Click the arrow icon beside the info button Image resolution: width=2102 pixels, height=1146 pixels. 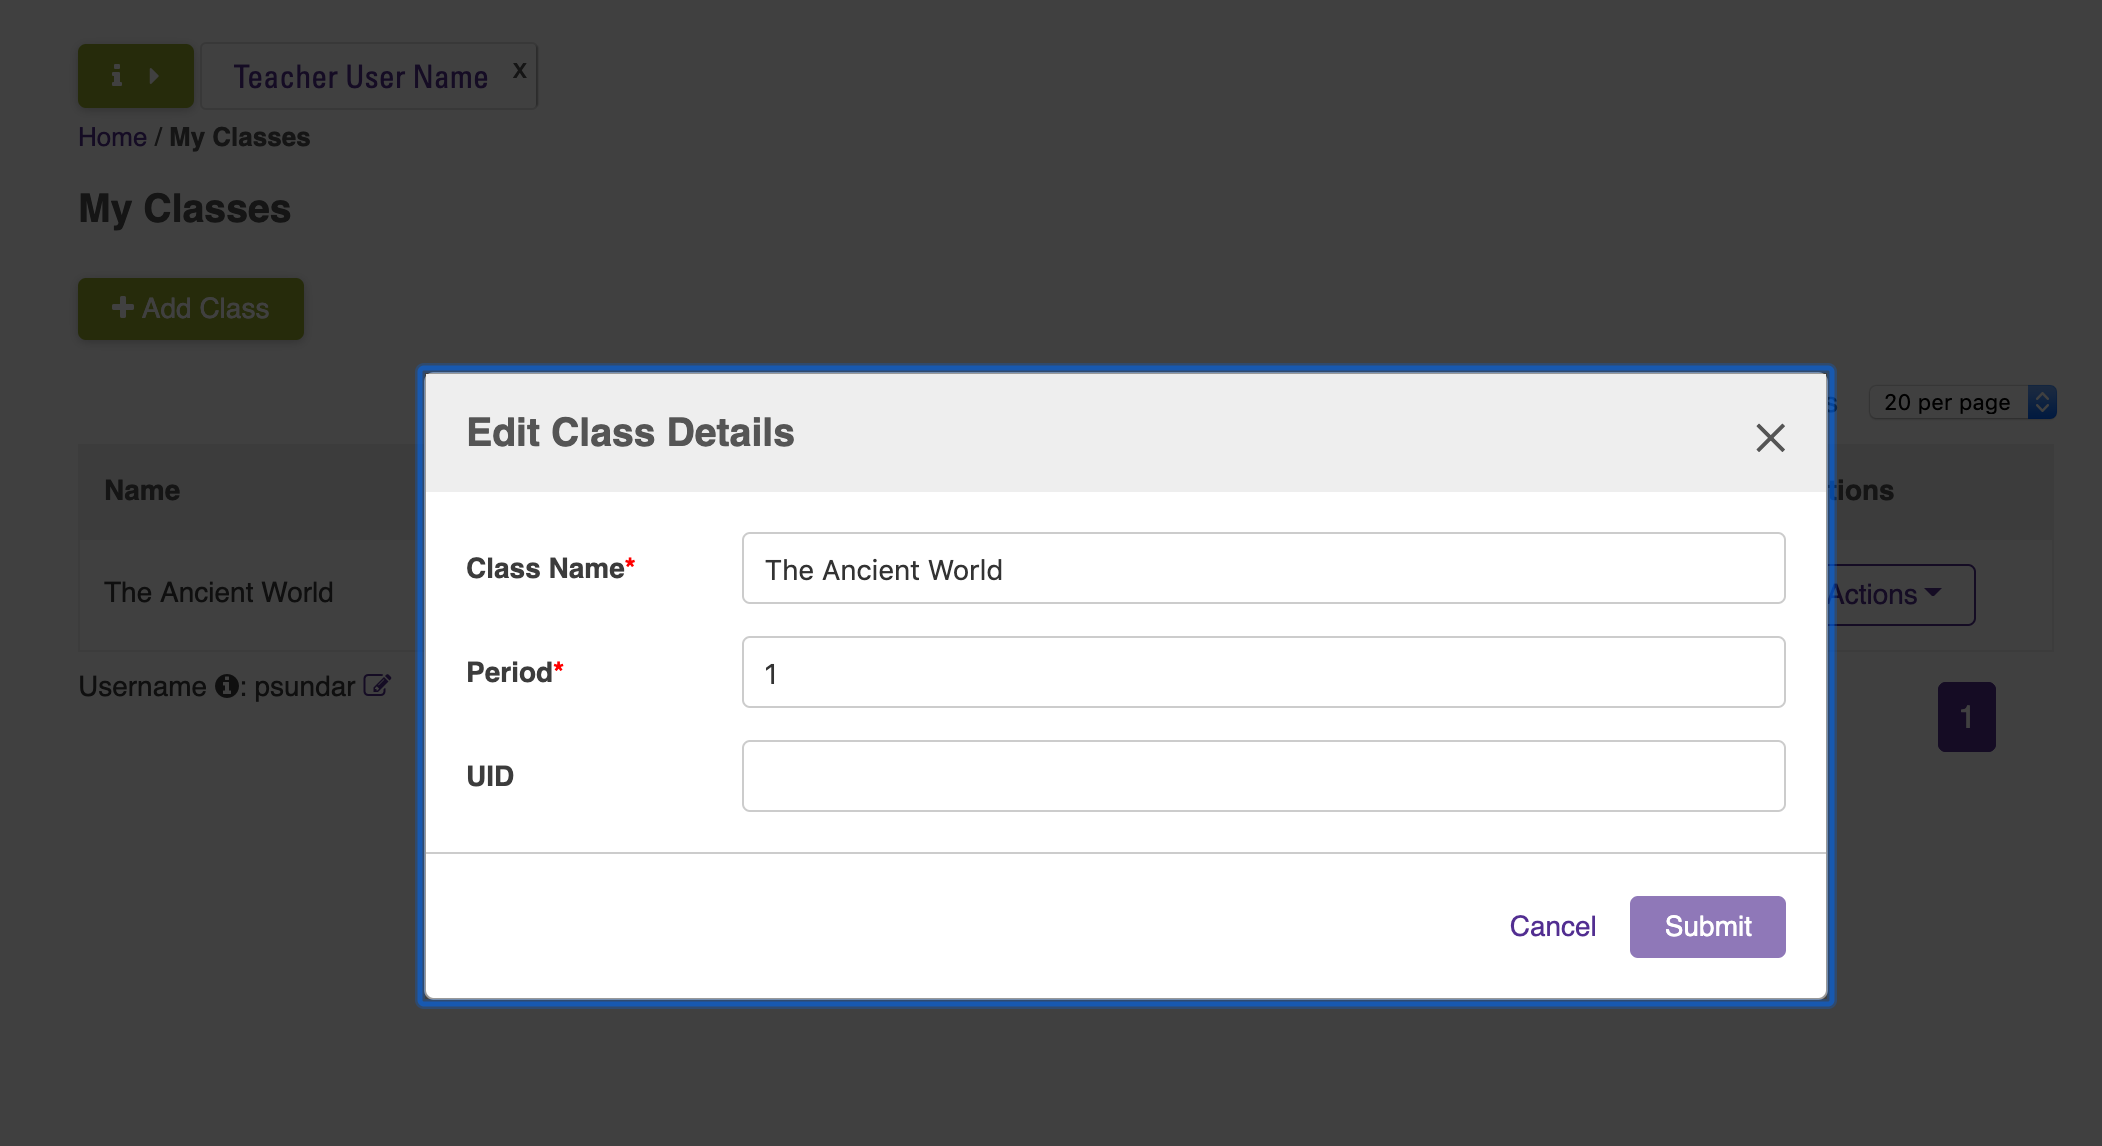point(155,75)
